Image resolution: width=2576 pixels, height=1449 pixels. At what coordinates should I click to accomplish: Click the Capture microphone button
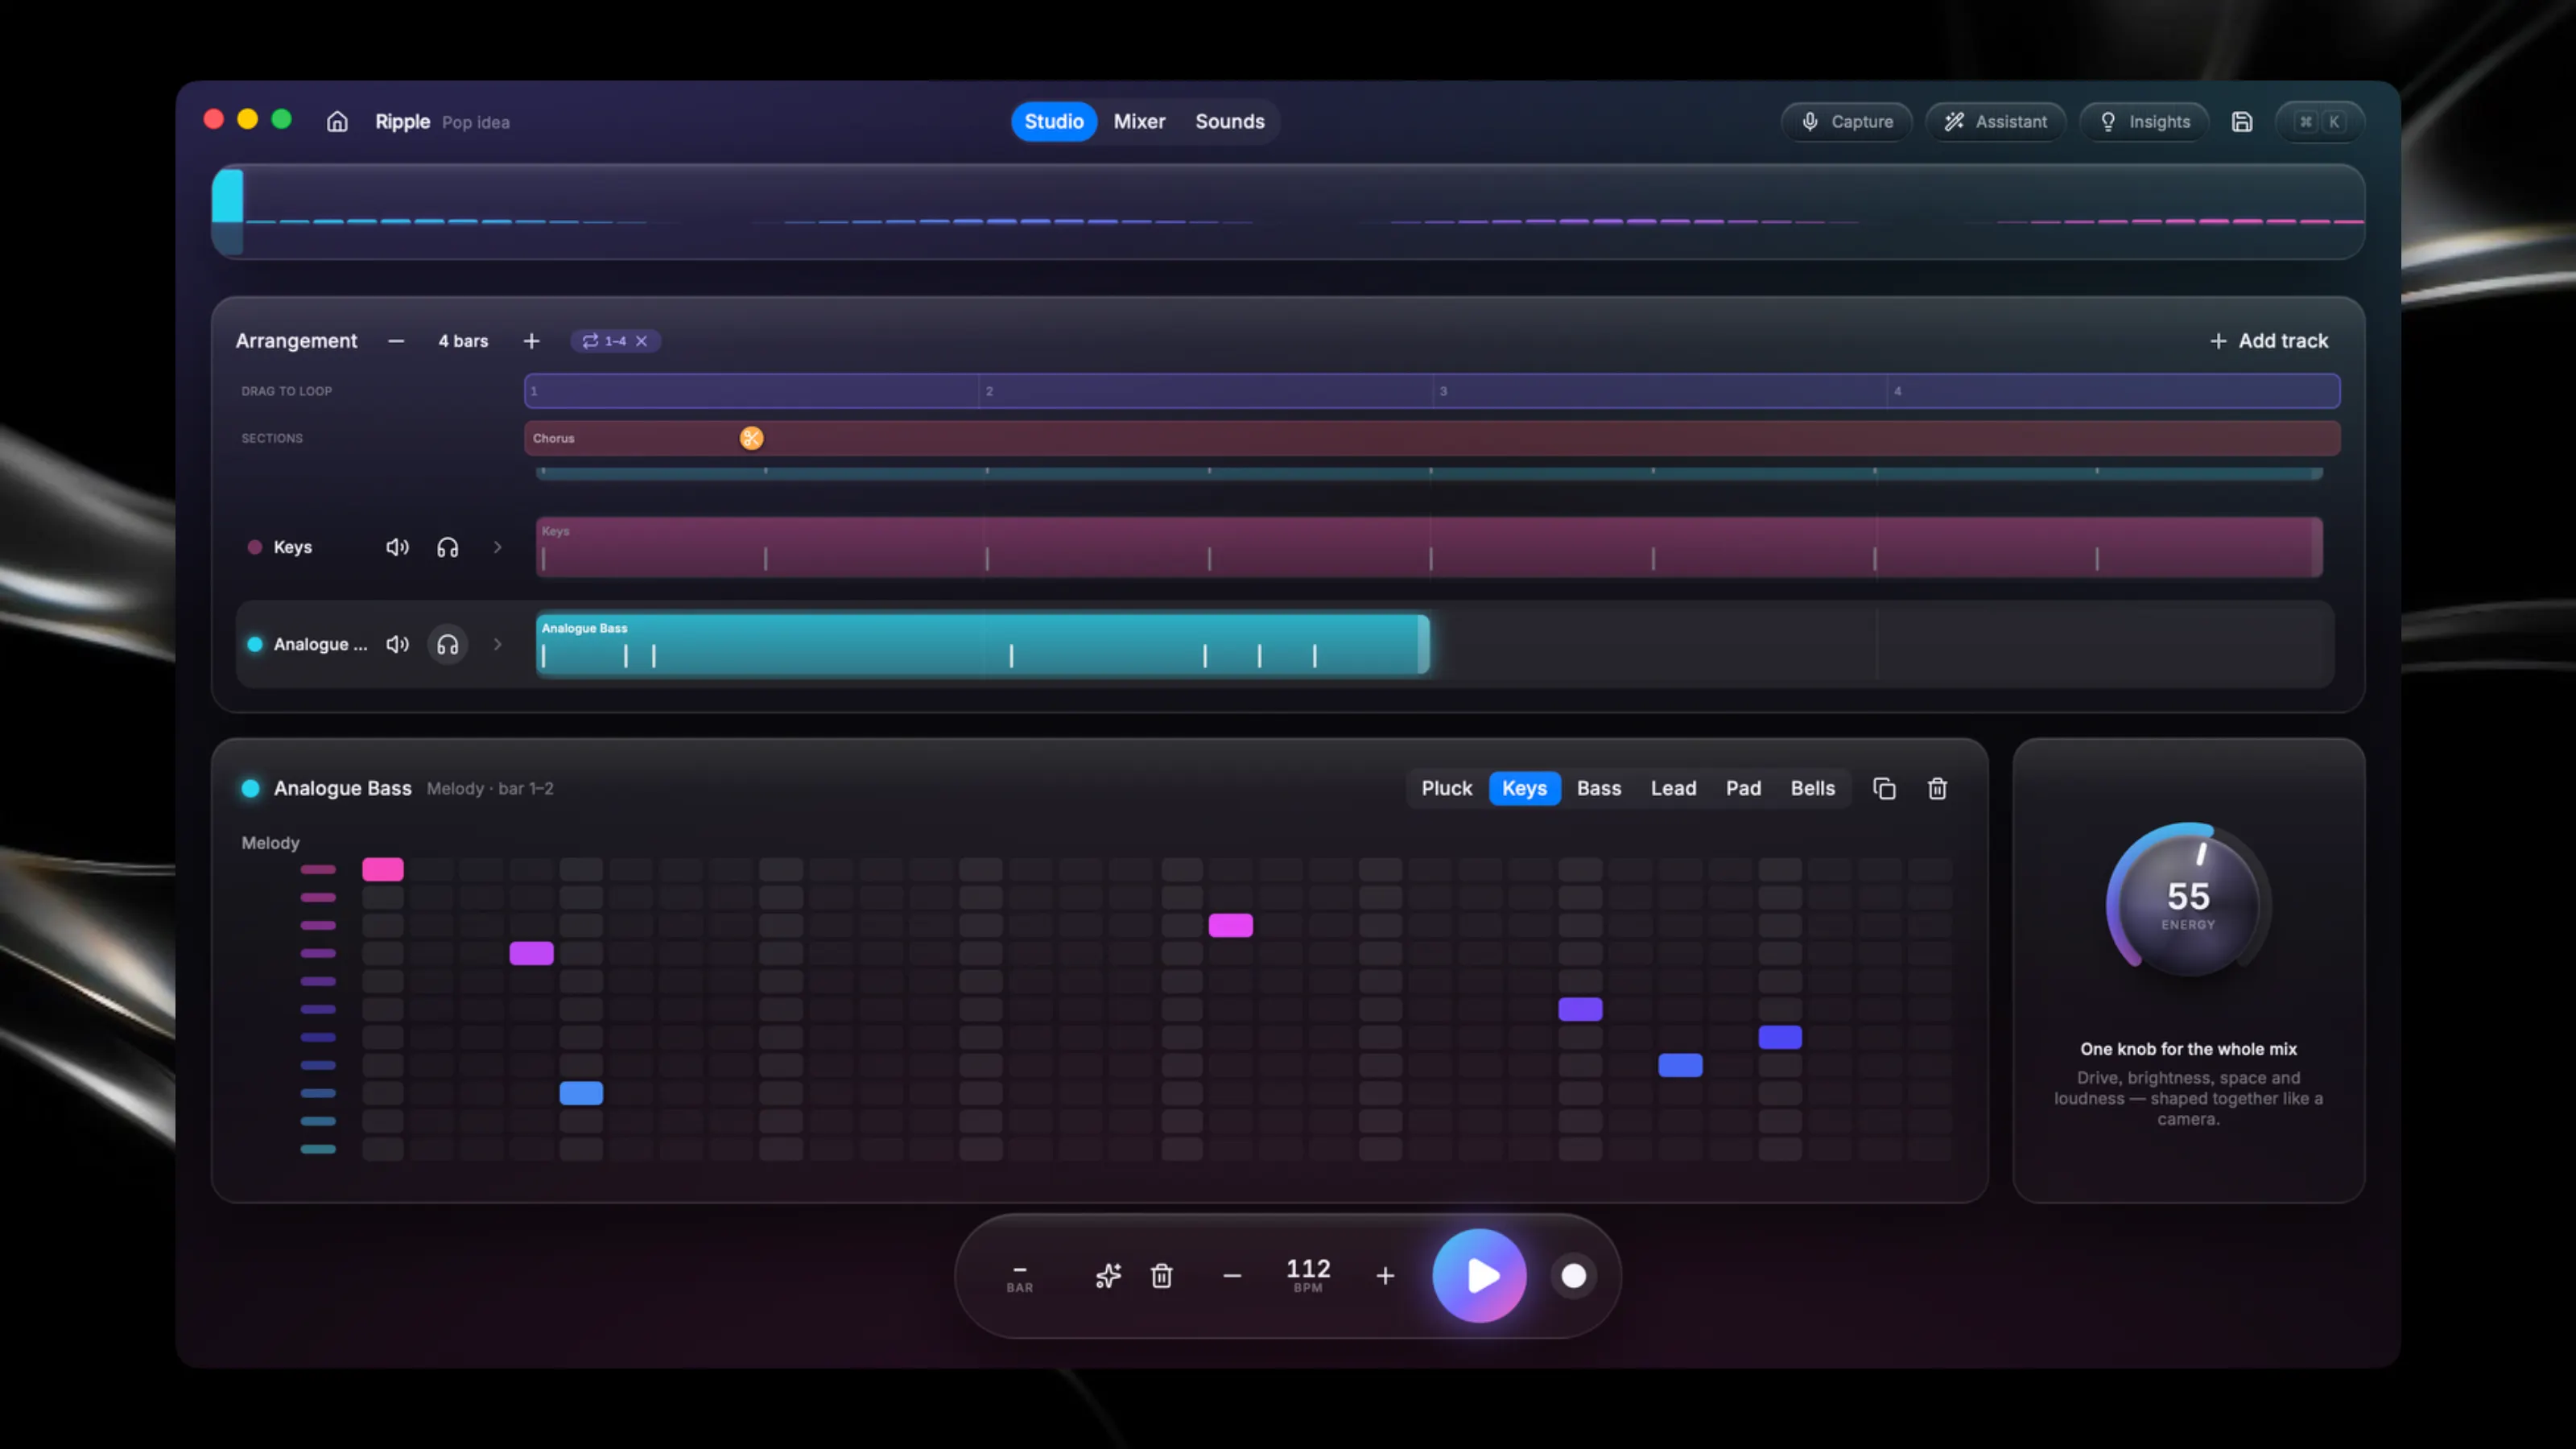click(x=1847, y=121)
